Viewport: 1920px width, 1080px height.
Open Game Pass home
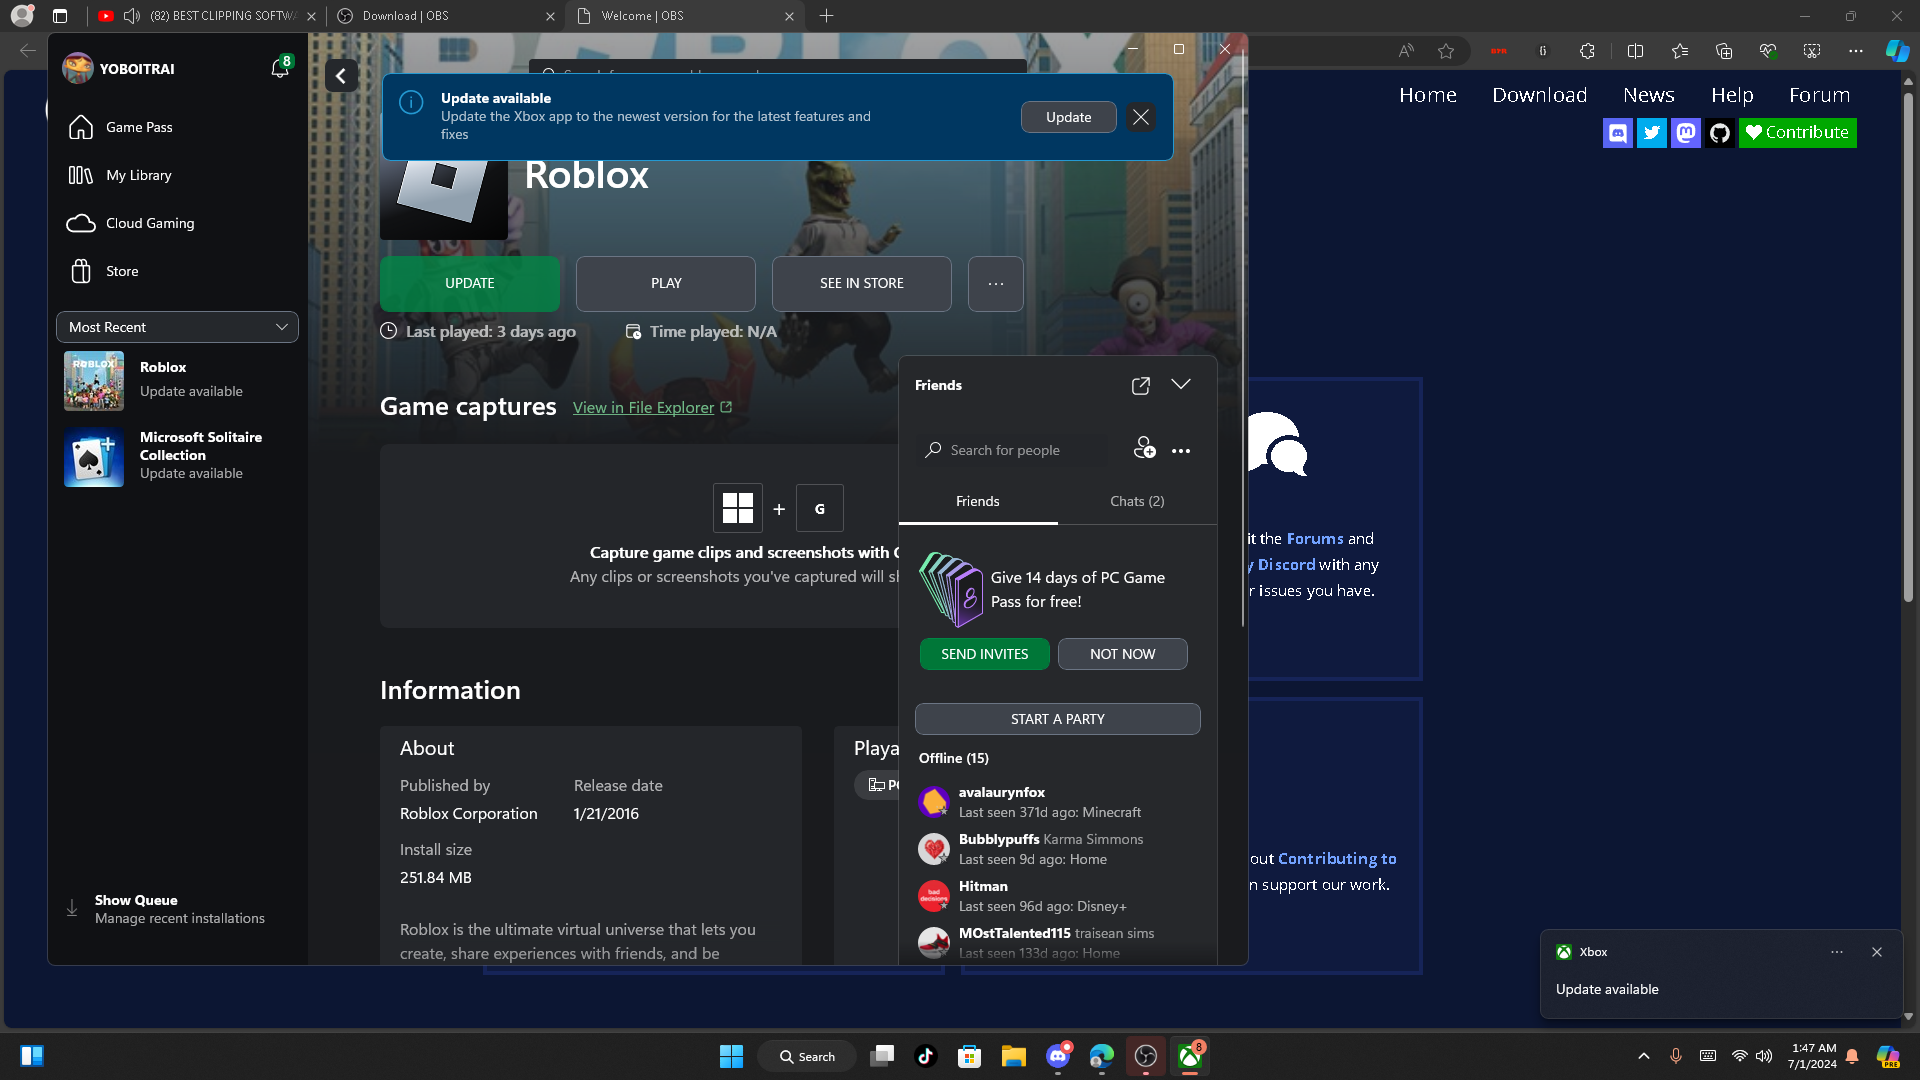point(178,127)
